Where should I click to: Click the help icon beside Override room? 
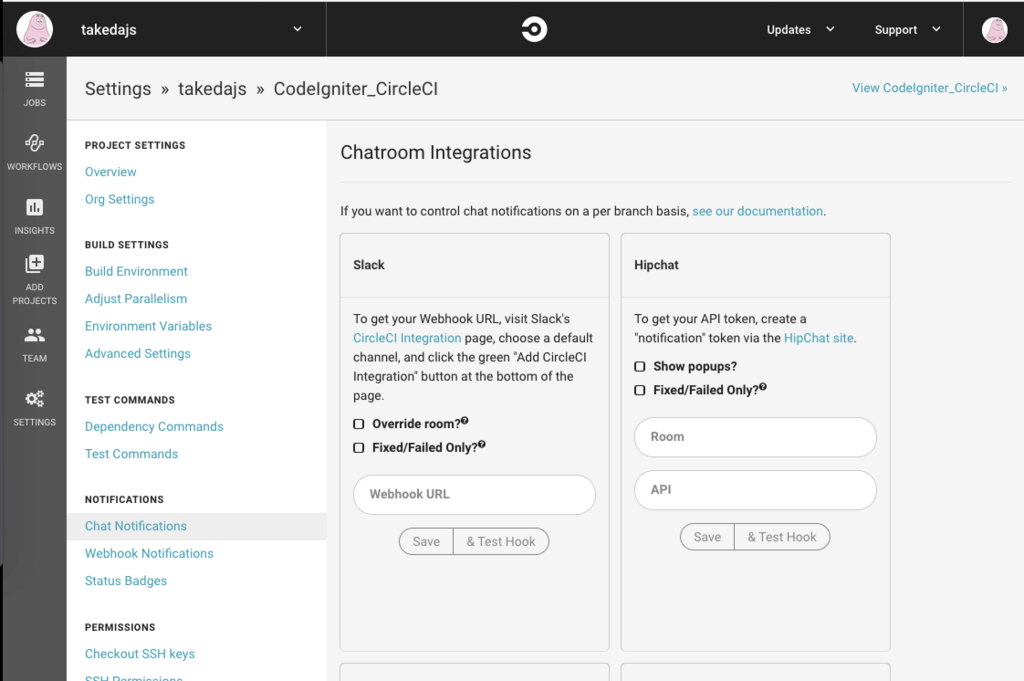click(x=465, y=420)
